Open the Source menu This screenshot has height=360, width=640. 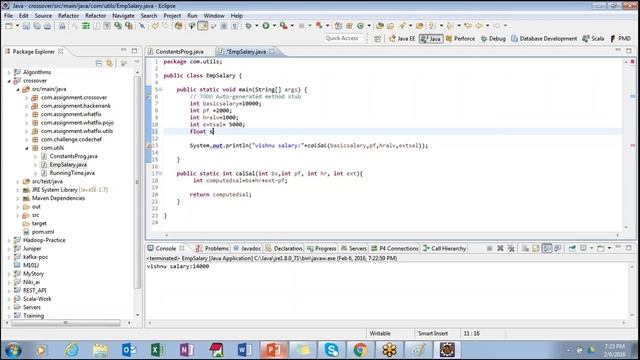[x=43, y=16]
